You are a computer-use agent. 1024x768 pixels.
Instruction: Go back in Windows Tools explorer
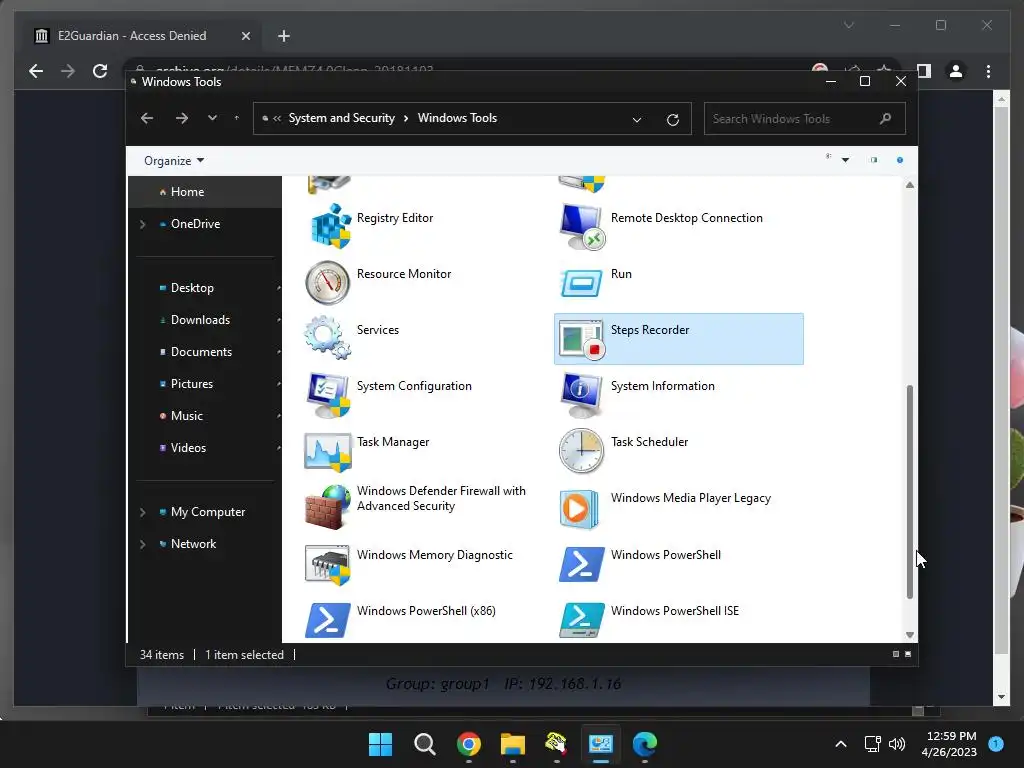147,118
